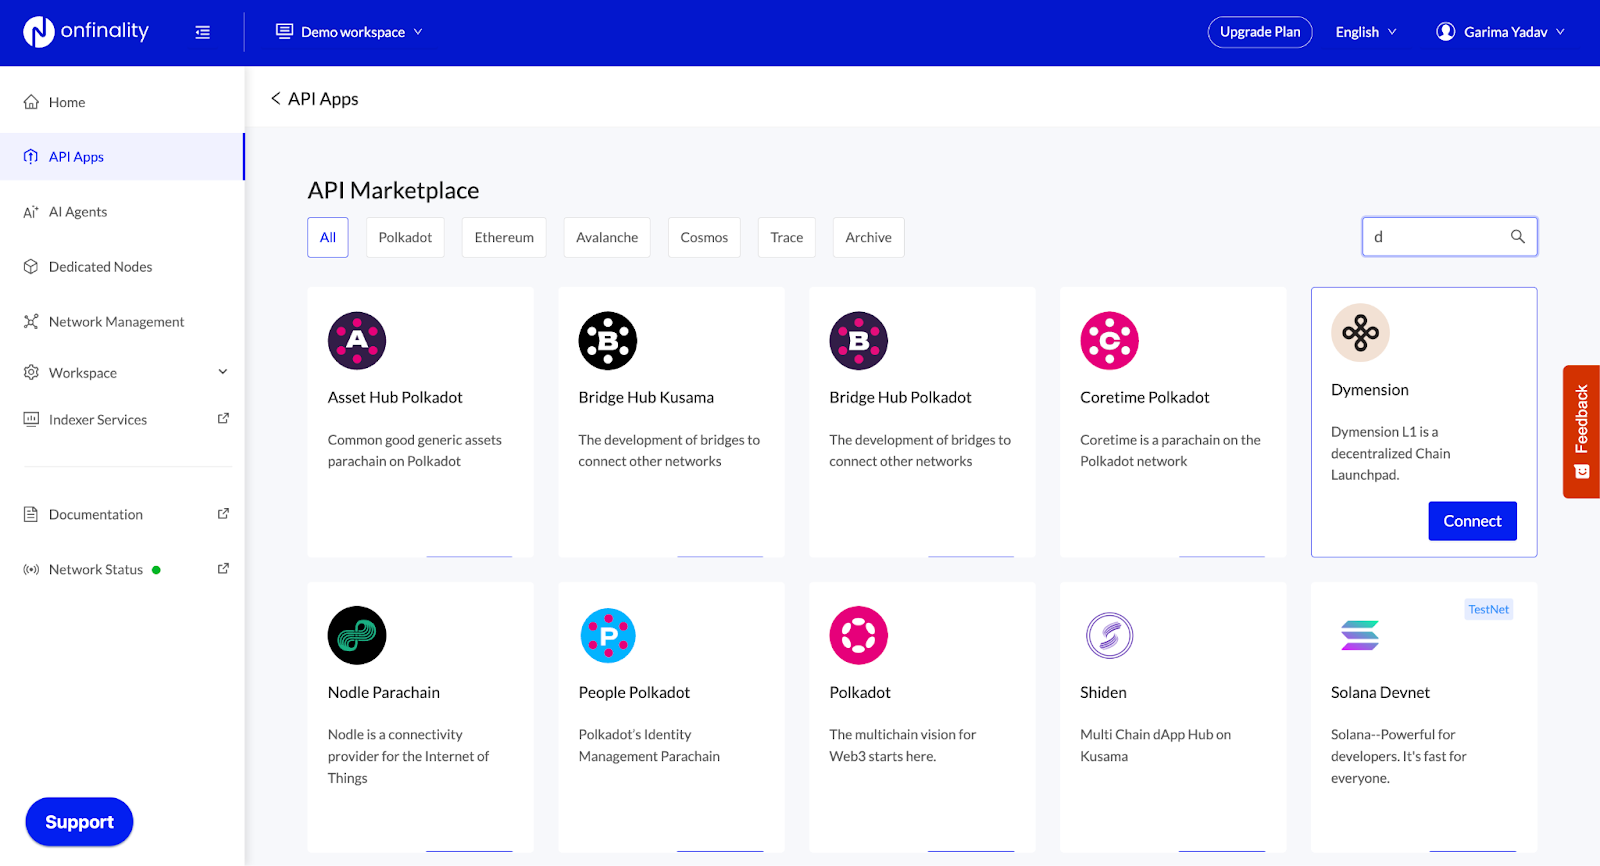
Task: Click the back arrow next to API Apps
Action: 275,98
